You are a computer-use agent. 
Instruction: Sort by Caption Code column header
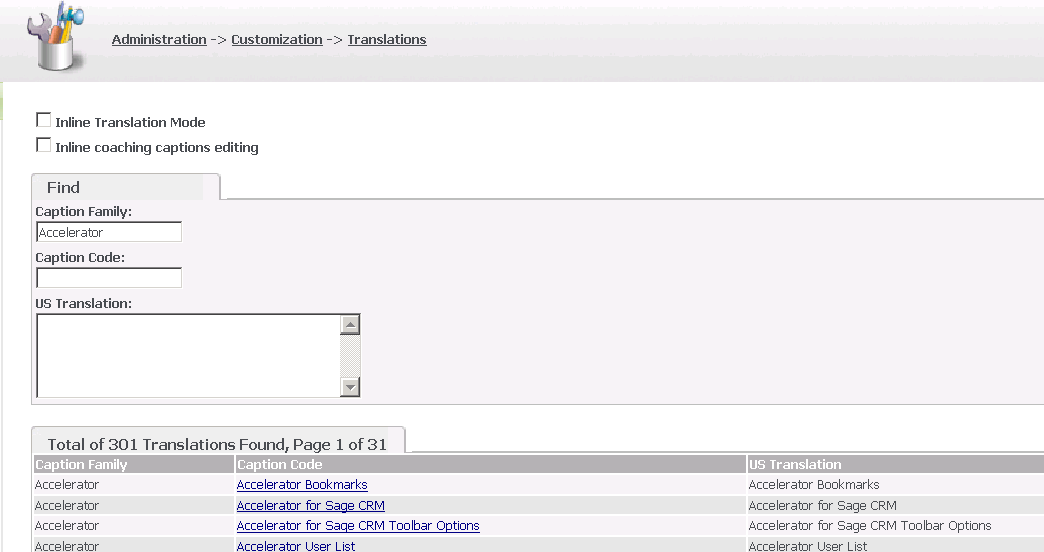pyautogui.click(x=491, y=464)
